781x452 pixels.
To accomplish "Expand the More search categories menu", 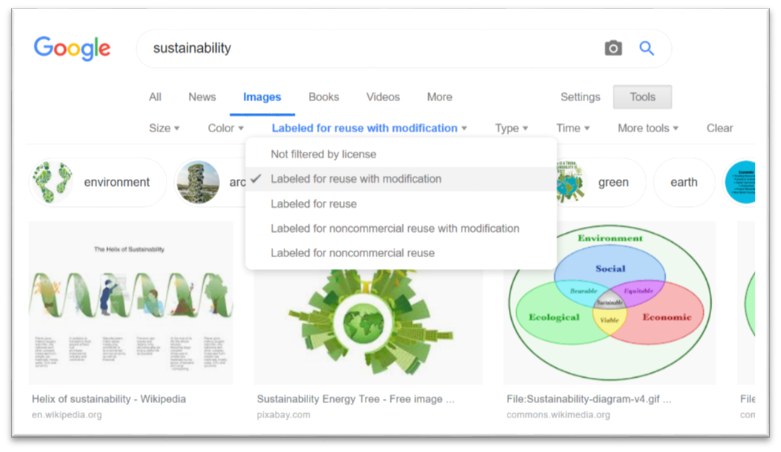I will point(439,97).
